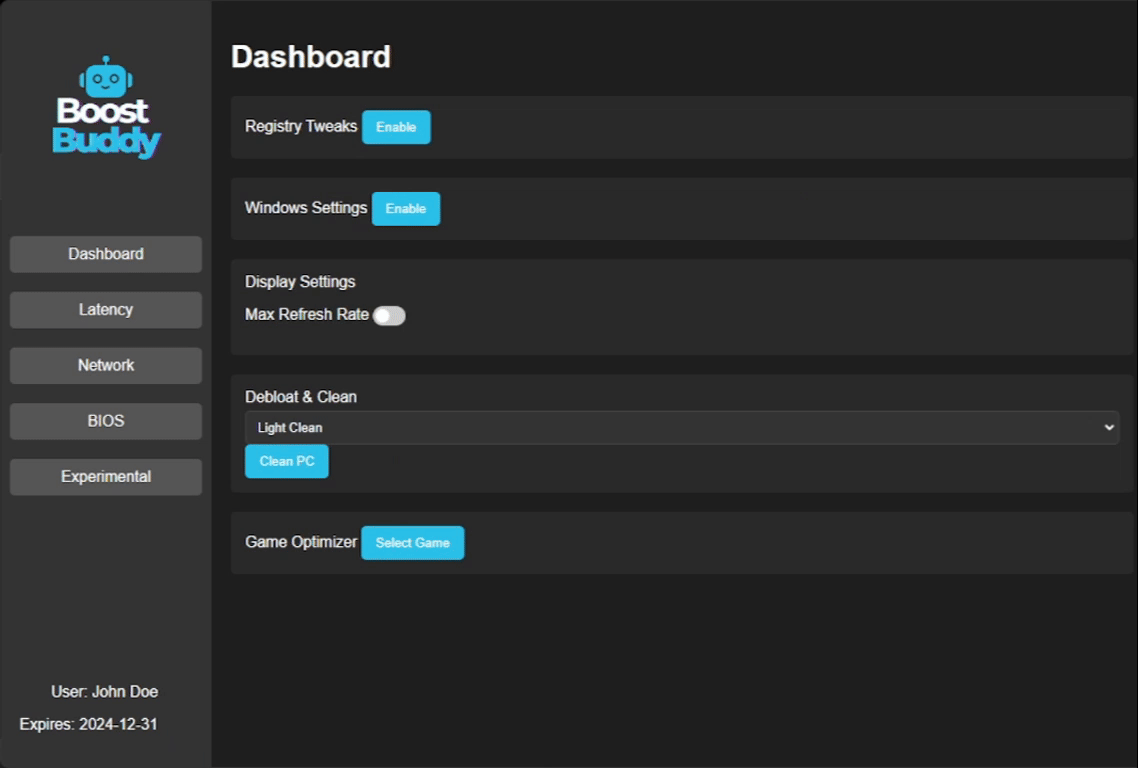Enable Registry Tweaks
Image resolution: width=1138 pixels, height=768 pixels.
pyautogui.click(x=396, y=127)
